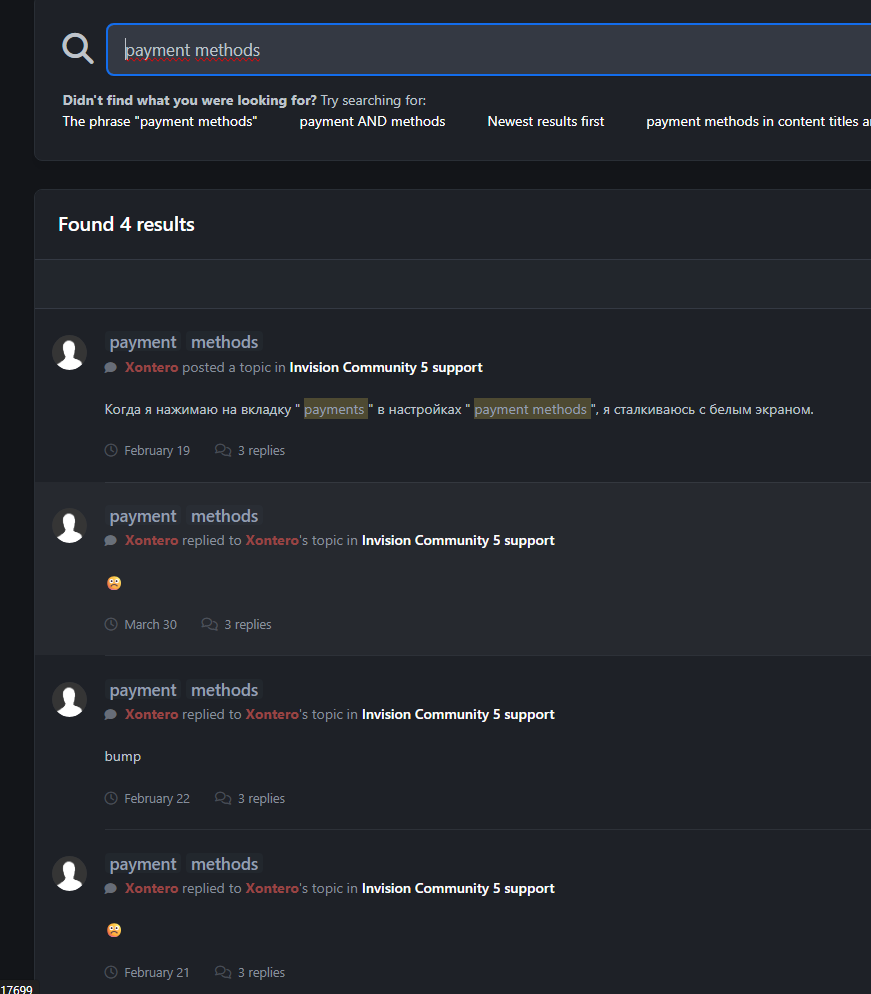The height and width of the screenshot is (994, 871).
Task: Click Xontero's avatar on March 30 result
Action: (69, 526)
